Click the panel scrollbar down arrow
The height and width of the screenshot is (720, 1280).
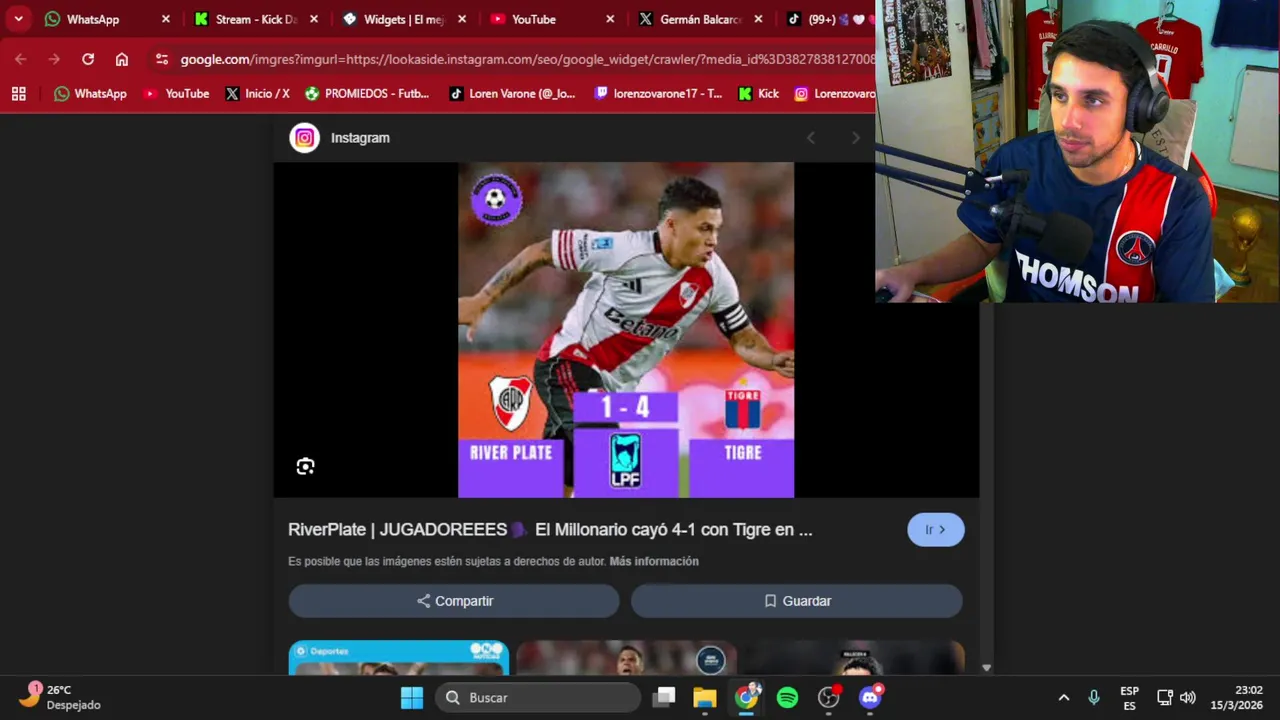986,667
